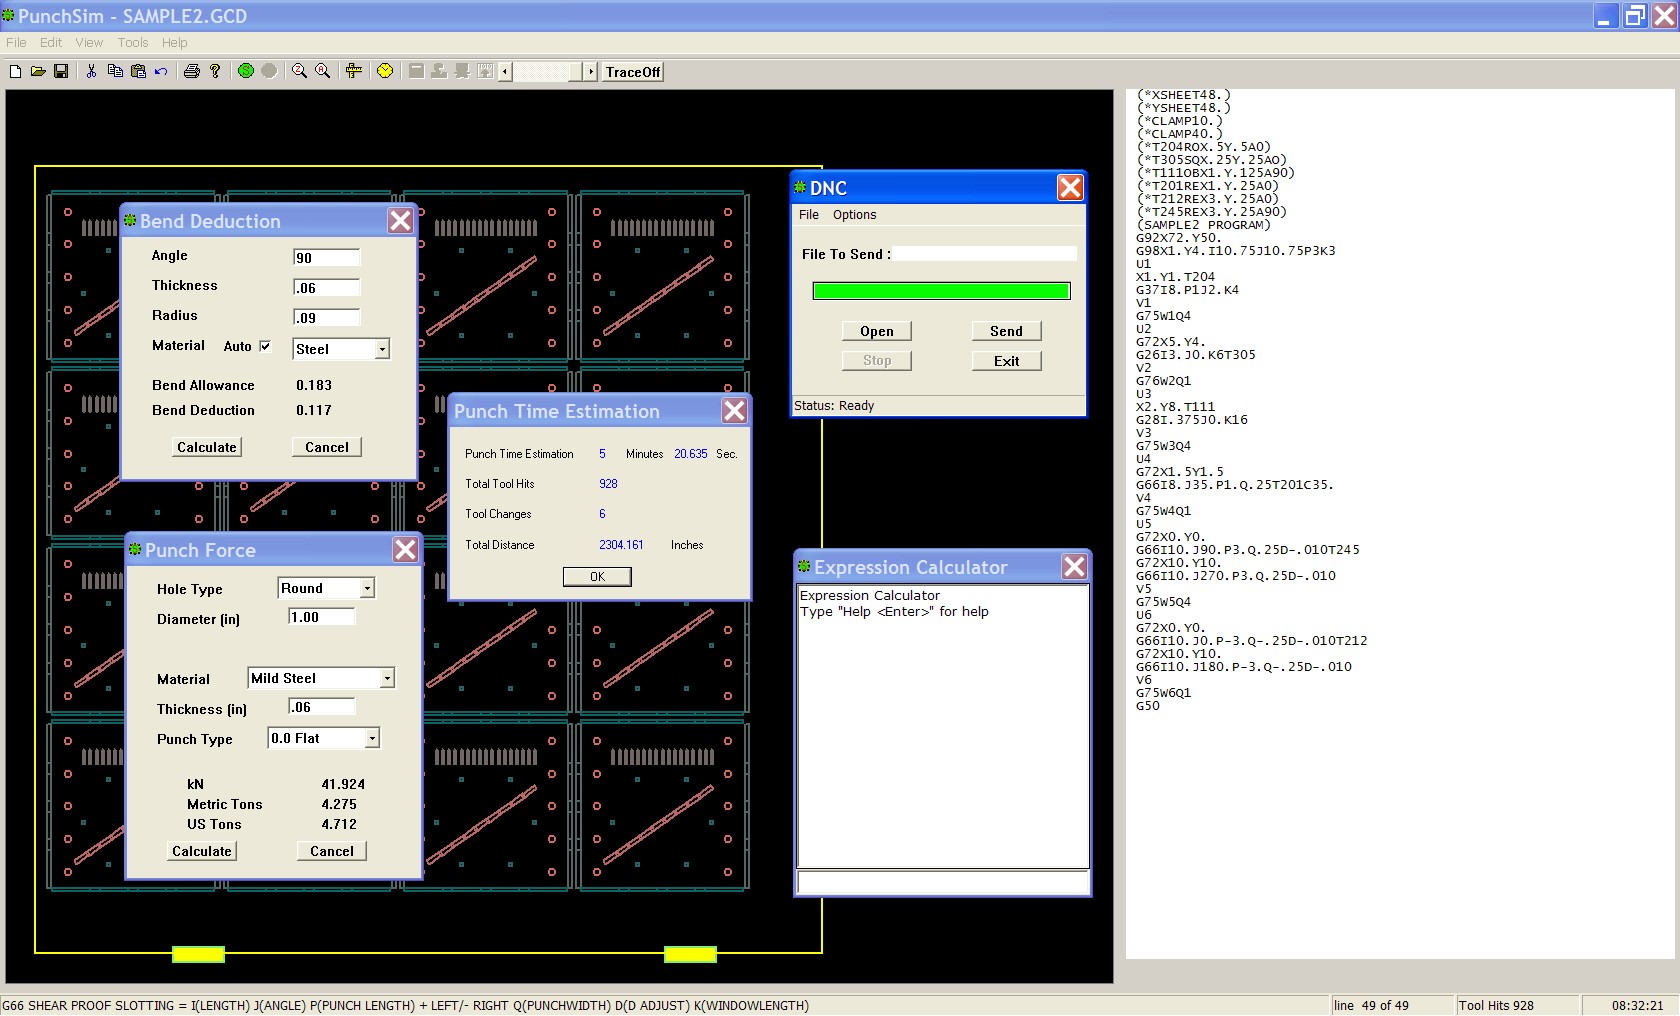The image size is (1680, 1016).
Task: Undo the last action from the toolbar
Action: pos(160,71)
